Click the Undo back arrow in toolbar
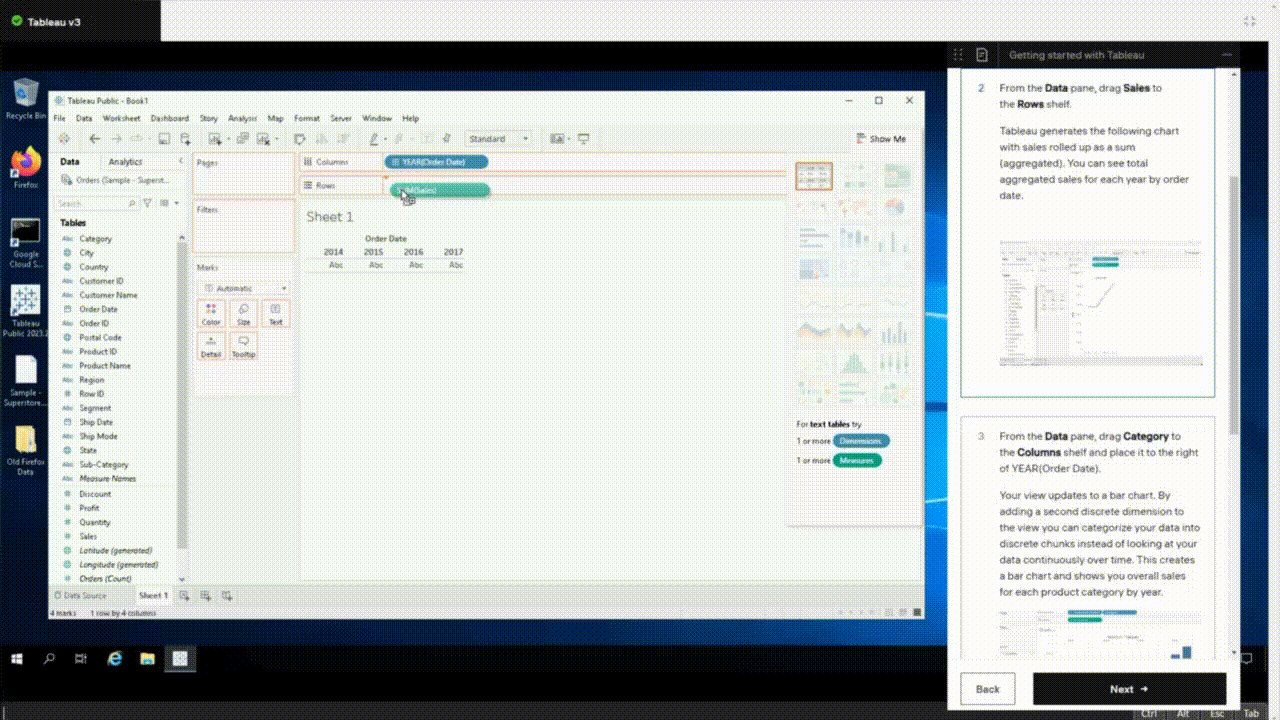 pyautogui.click(x=94, y=139)
